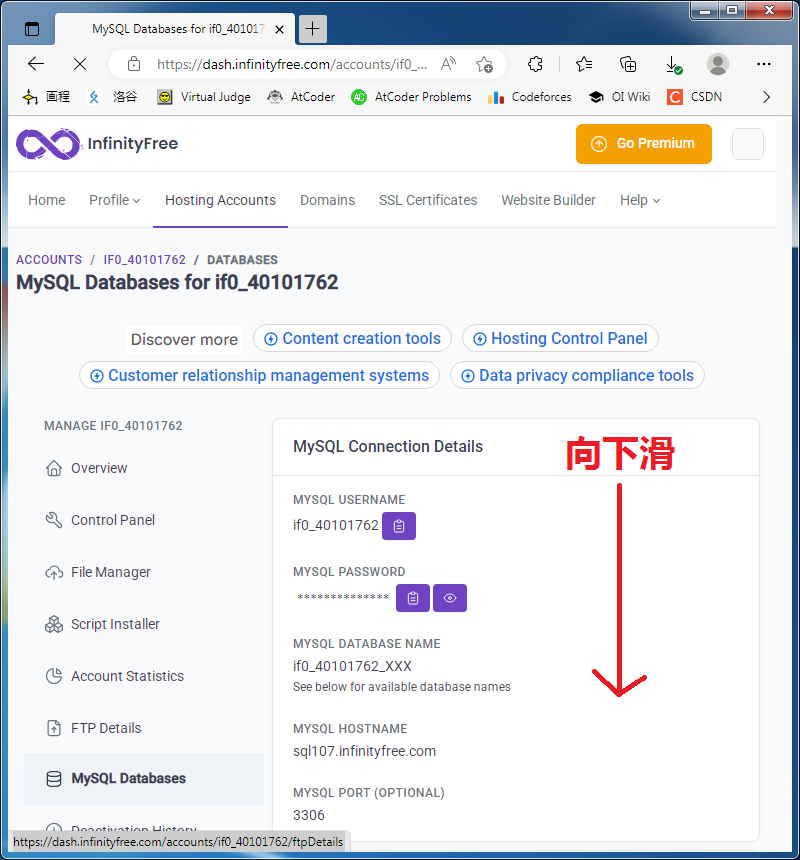Click the IF0_40101762 breadcrumb link

point(145,259)
